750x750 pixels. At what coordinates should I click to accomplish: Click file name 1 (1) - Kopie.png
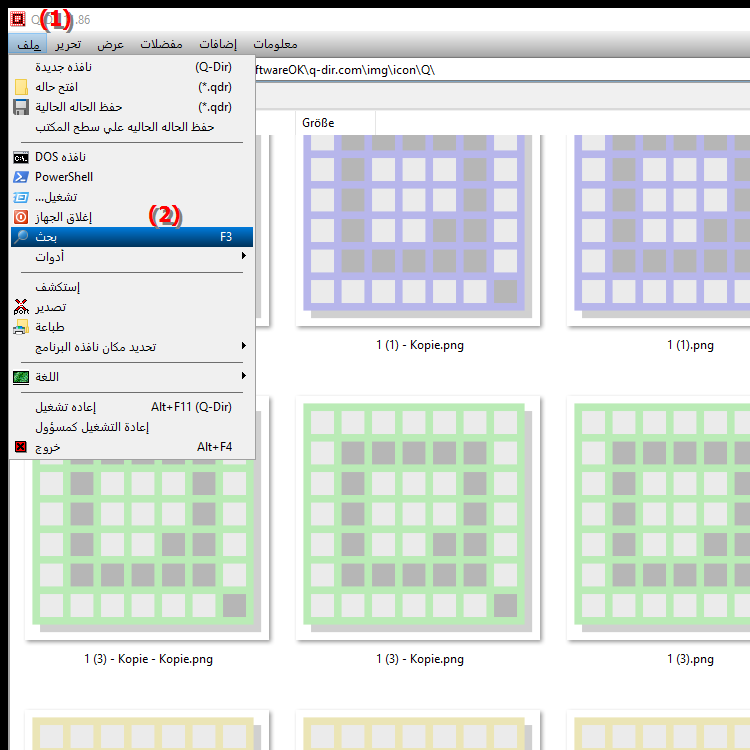click(419, 345)
